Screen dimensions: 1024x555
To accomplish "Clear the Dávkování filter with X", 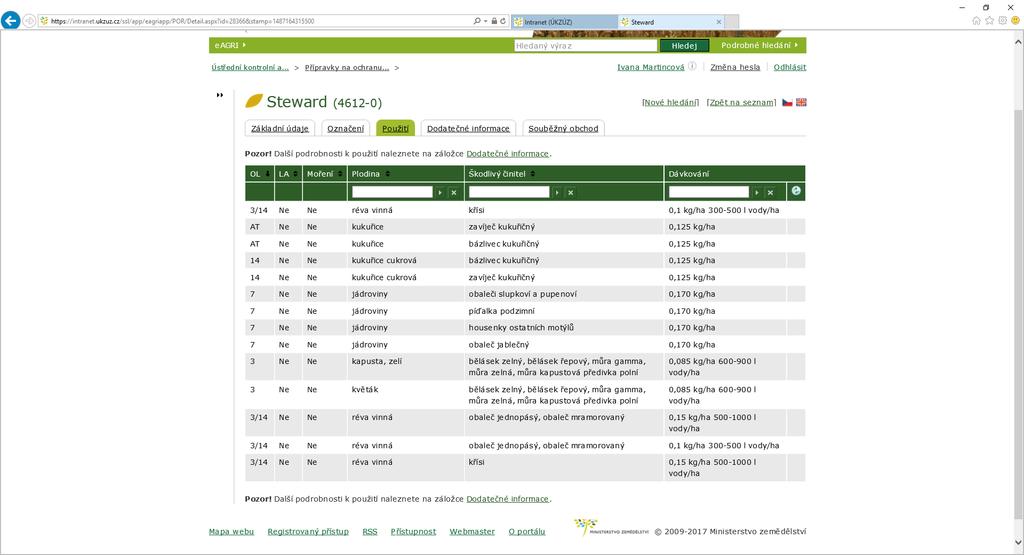I will 771,193.
